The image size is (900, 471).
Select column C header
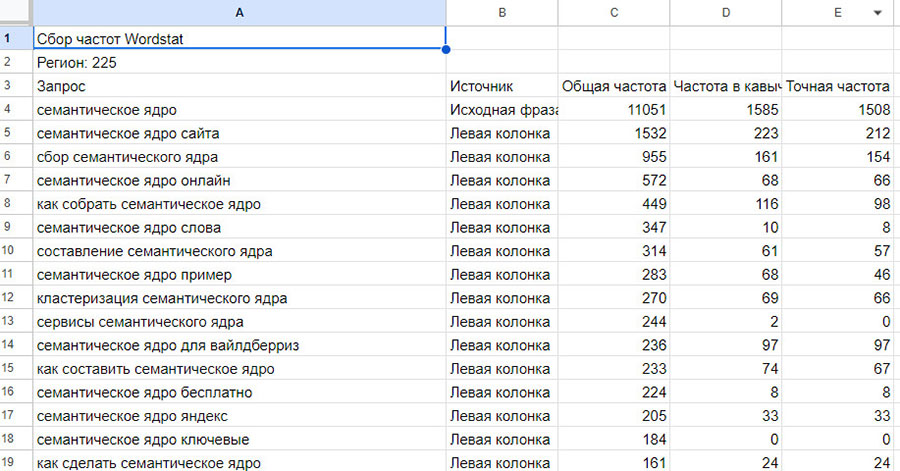(x=613, y=13)
